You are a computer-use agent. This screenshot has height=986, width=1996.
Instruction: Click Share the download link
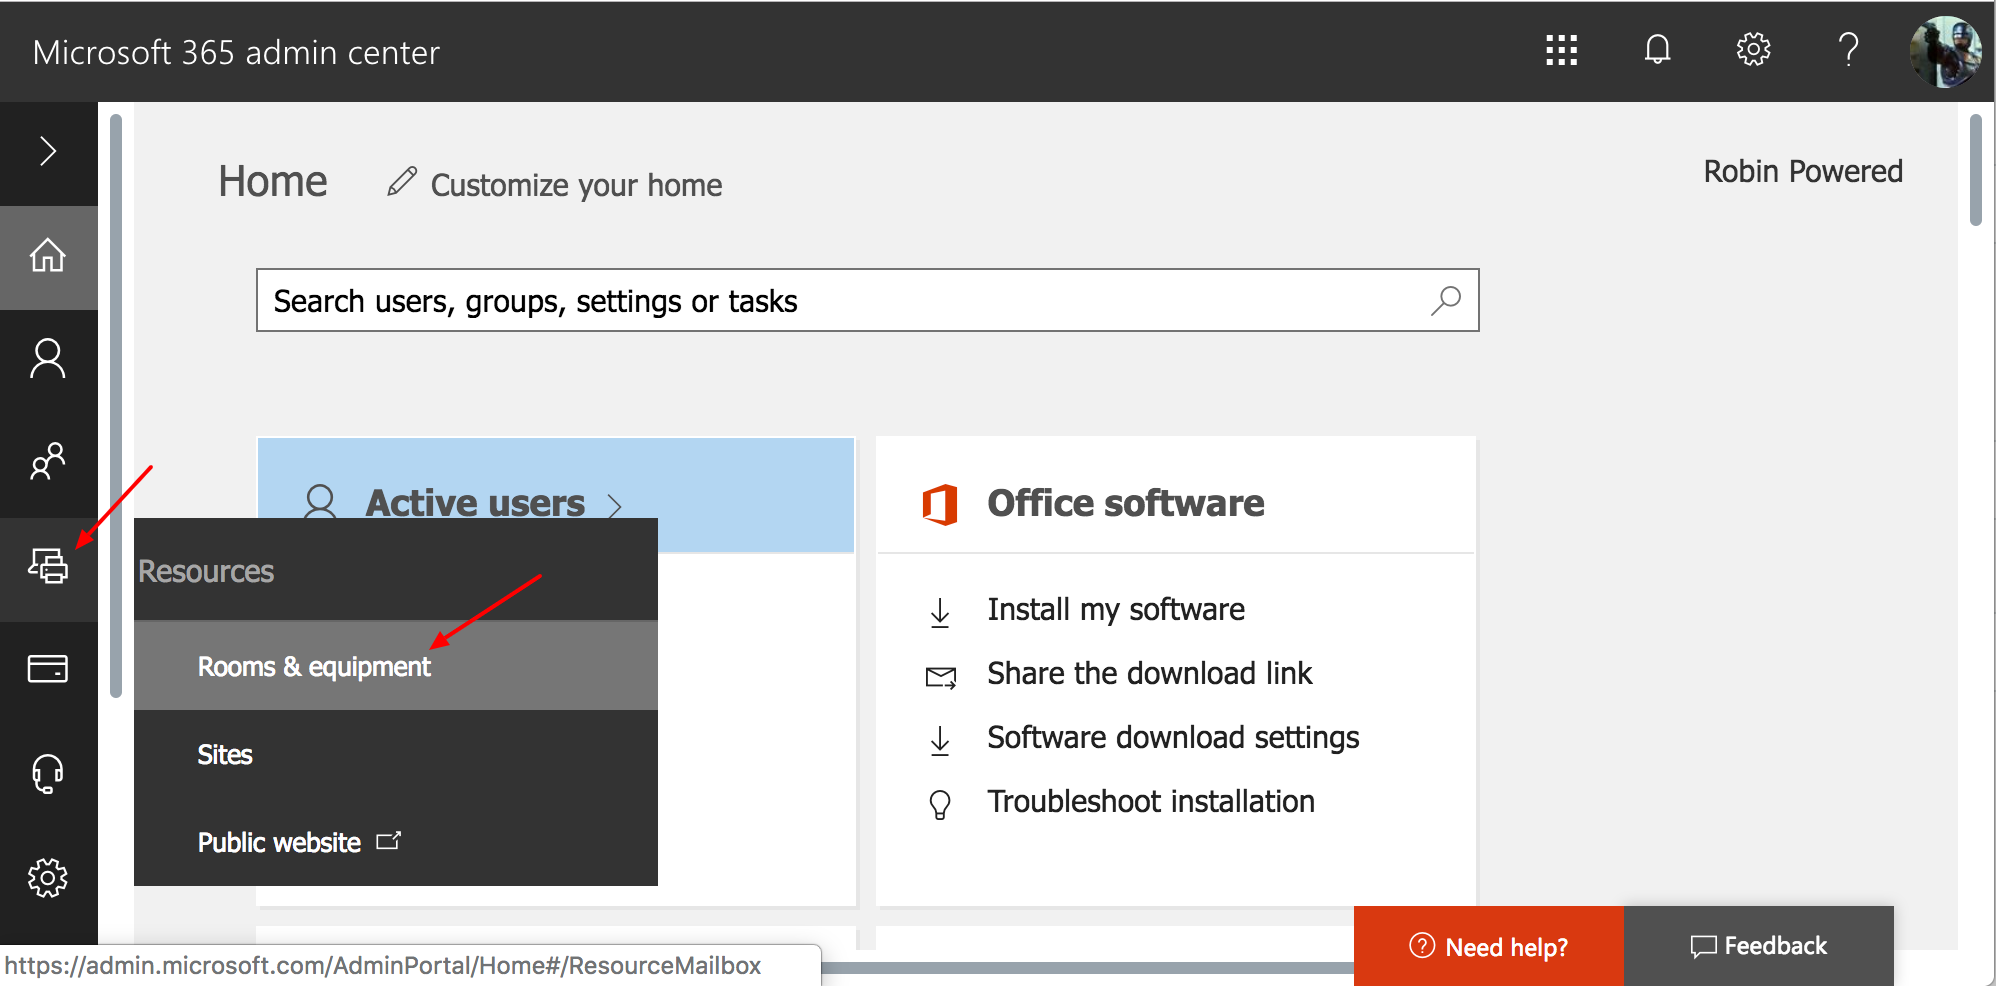coord(1149,674)
